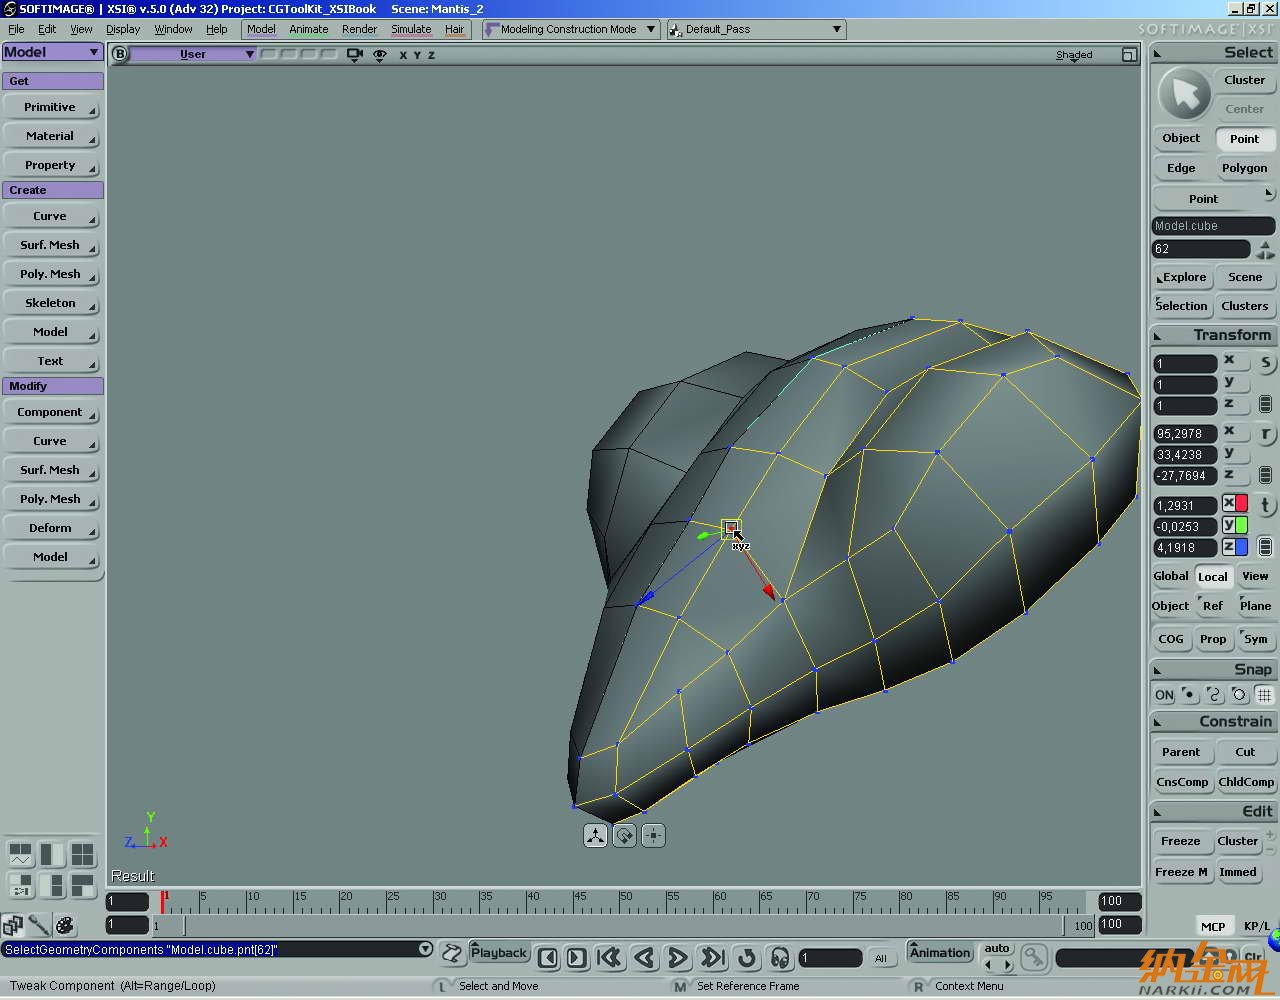Toggle the audio headphones icon
Viewport: 1280px width, 1000px height.
coord(780,958)
